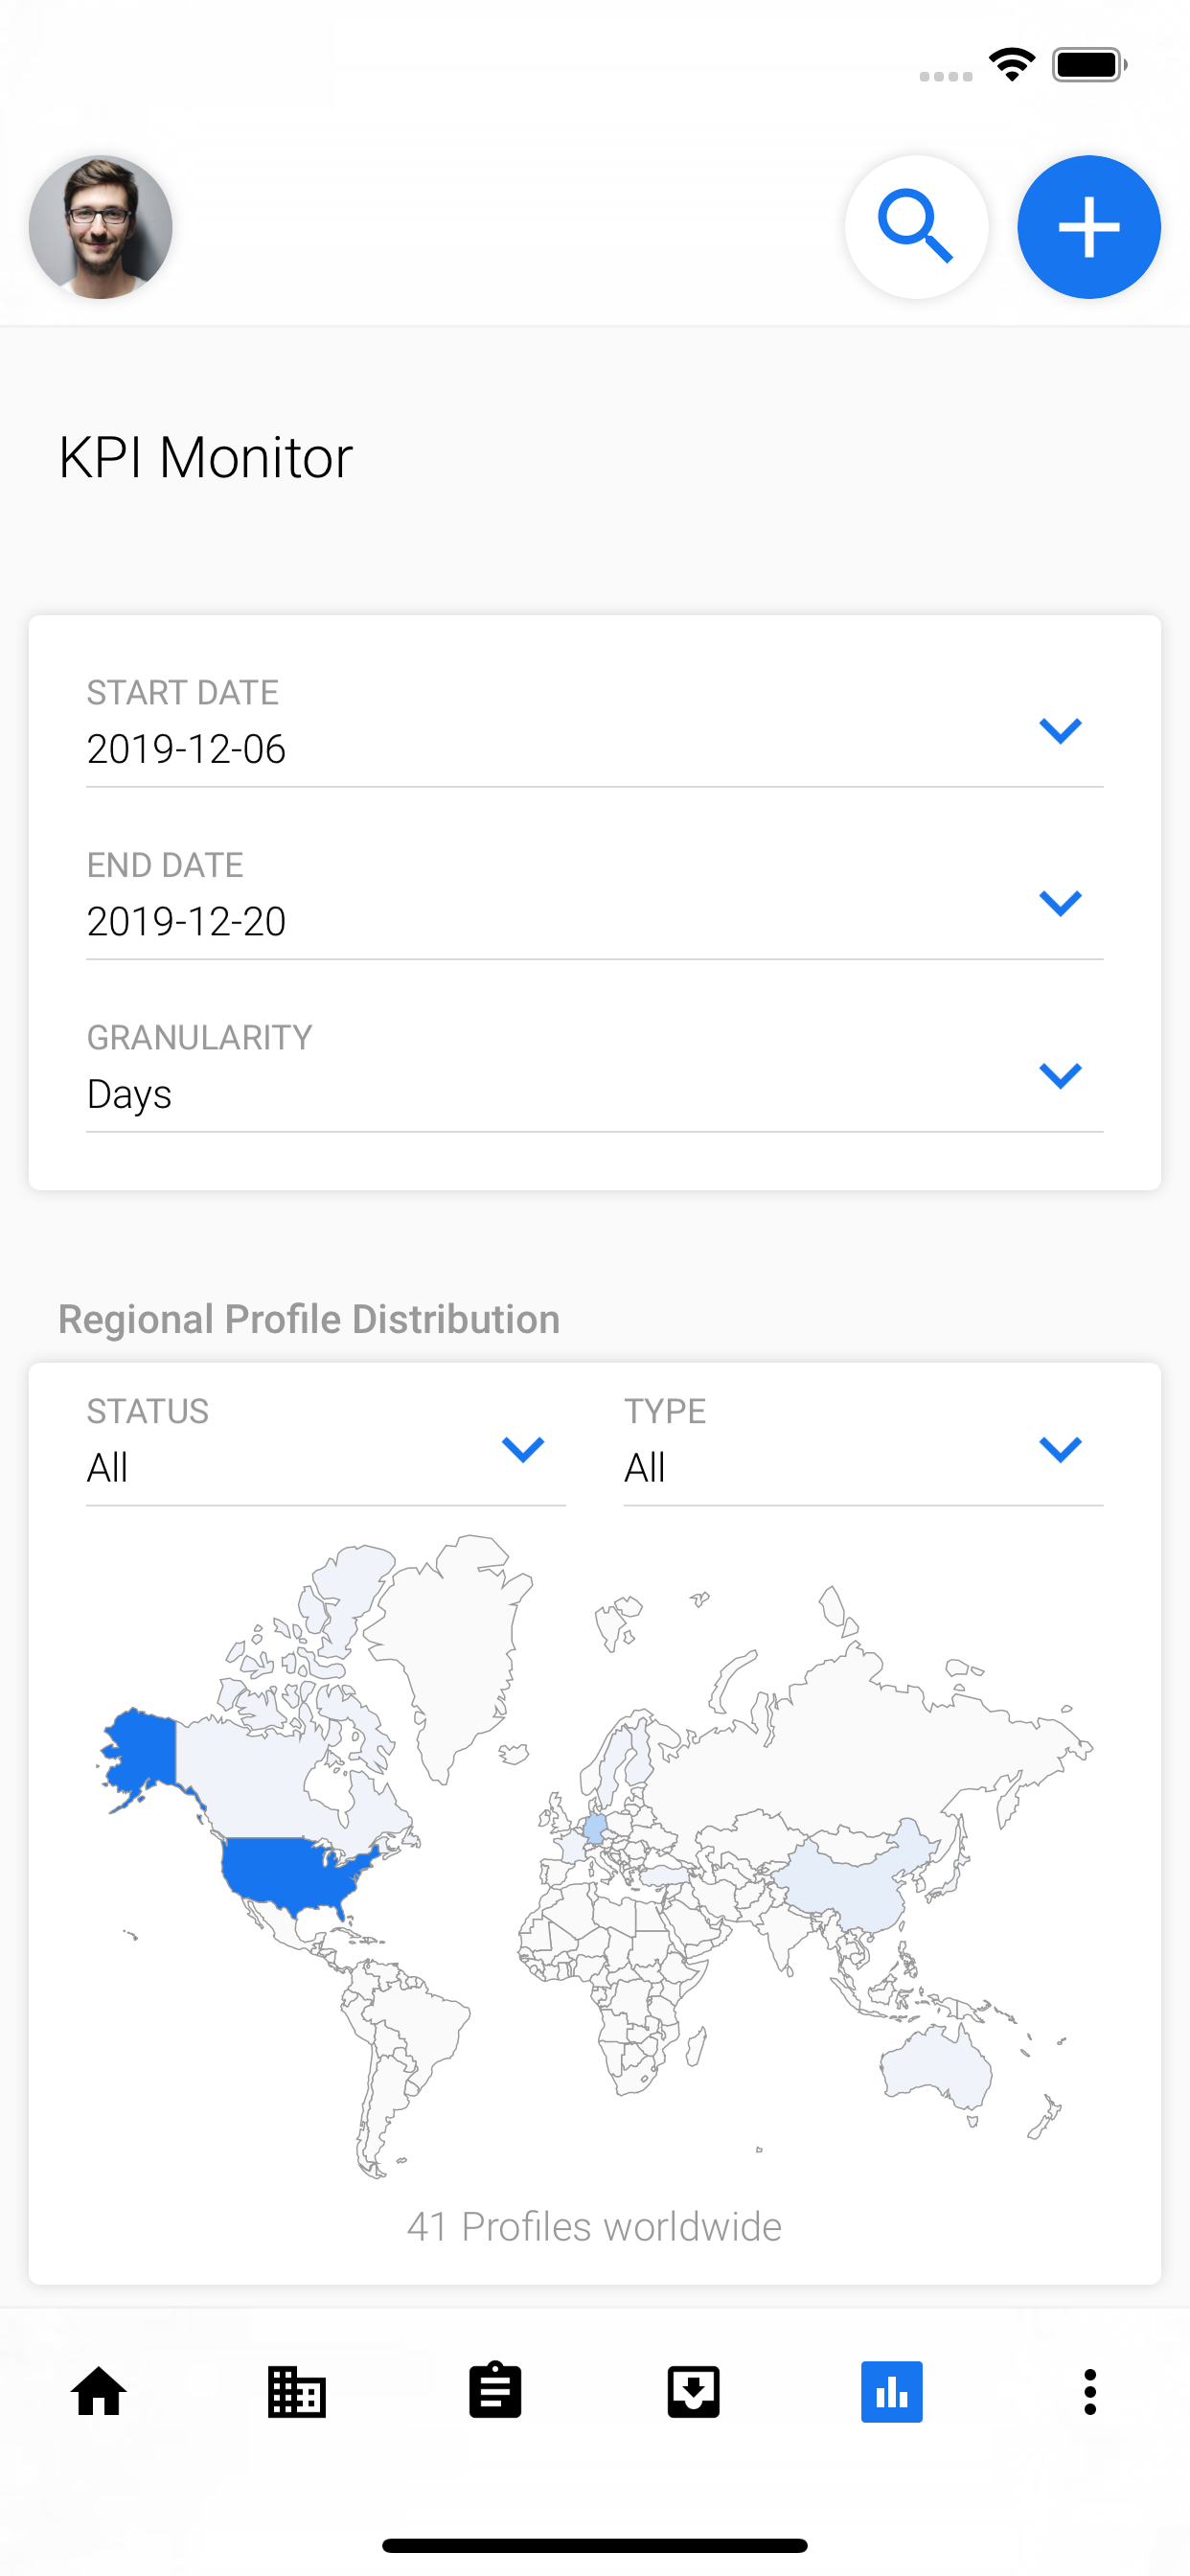The width and height of the screenshot is (1190, 2576).
Task: Open the three-dot more menu
Action: click(1089, 2391)
